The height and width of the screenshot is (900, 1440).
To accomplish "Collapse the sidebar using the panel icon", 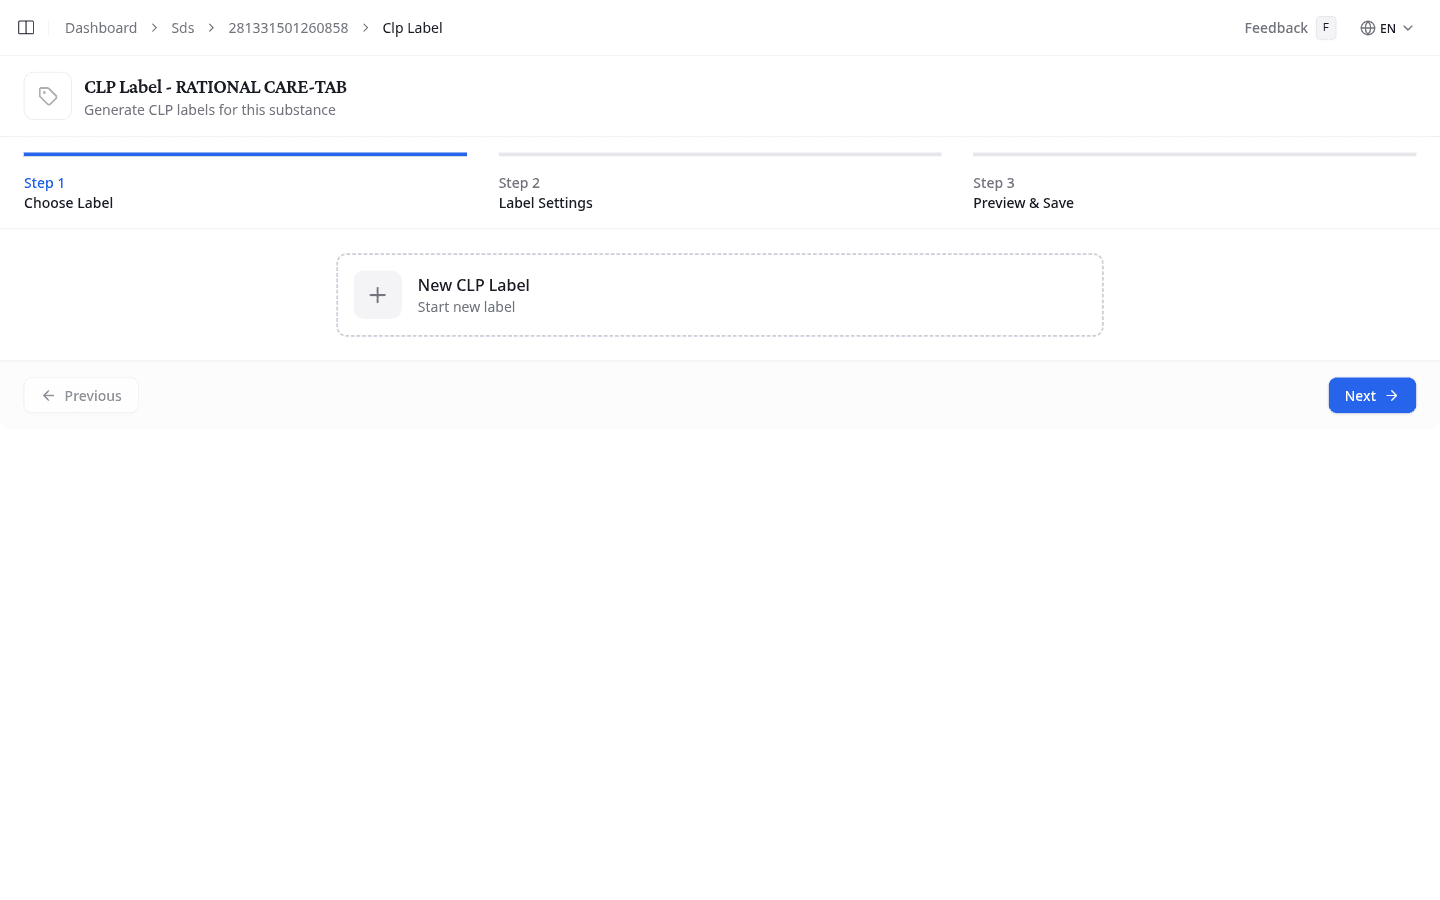I will (x=25, y=27).
